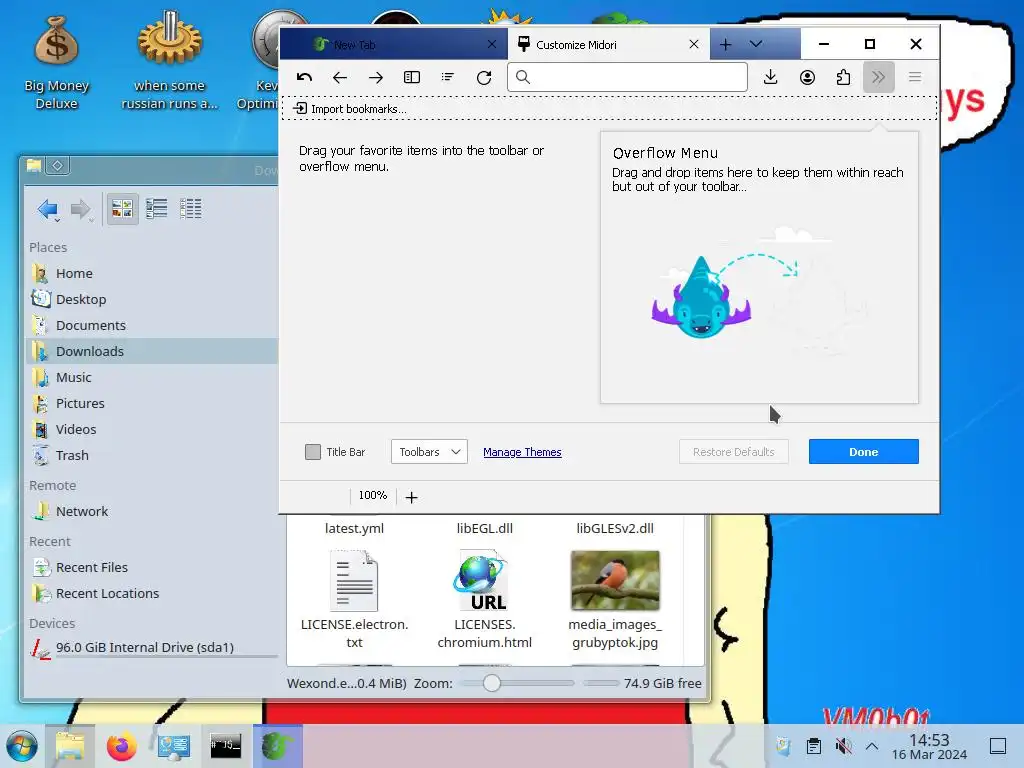Open Trash in the Places panel
Image resolution: width=1024 pixels, height=768 pixels.
(152, 456)
